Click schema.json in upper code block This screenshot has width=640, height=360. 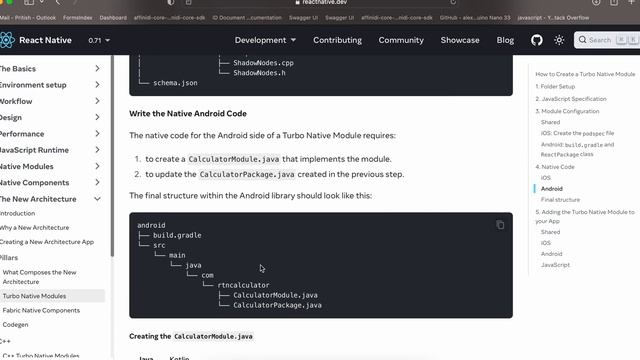click(175, 83)
